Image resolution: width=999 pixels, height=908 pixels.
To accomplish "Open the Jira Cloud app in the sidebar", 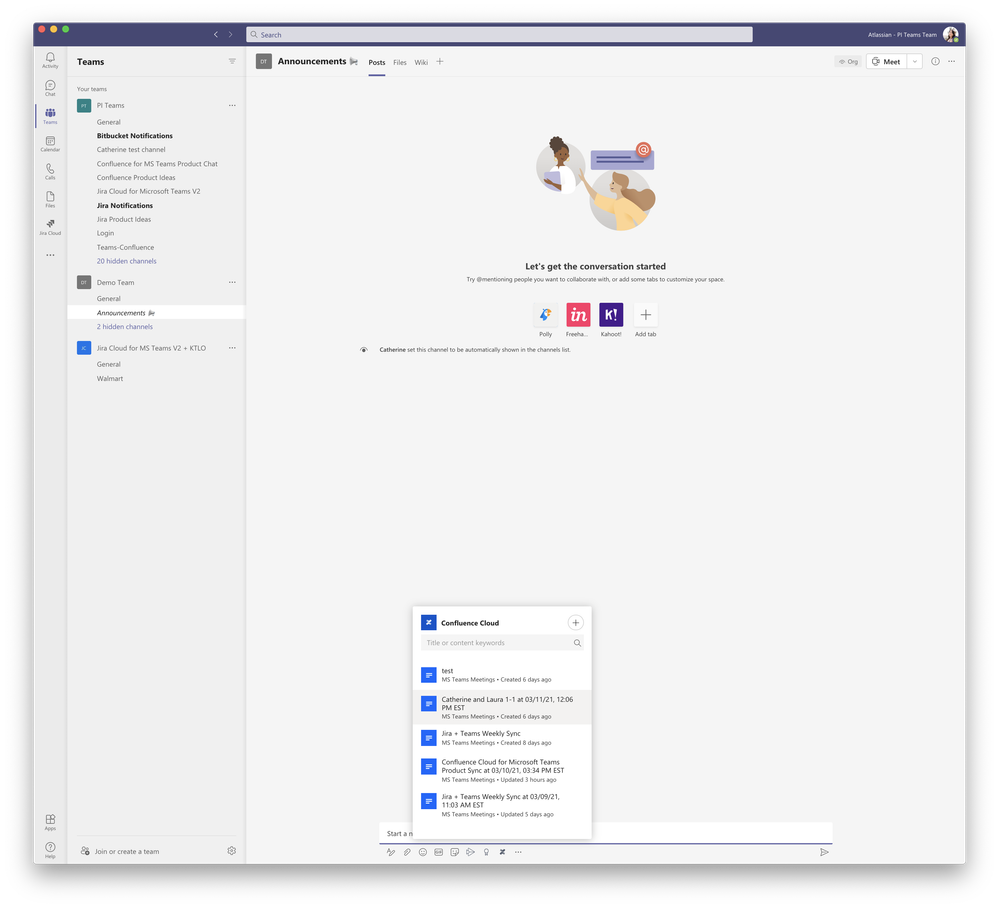I will coord(50,227).
